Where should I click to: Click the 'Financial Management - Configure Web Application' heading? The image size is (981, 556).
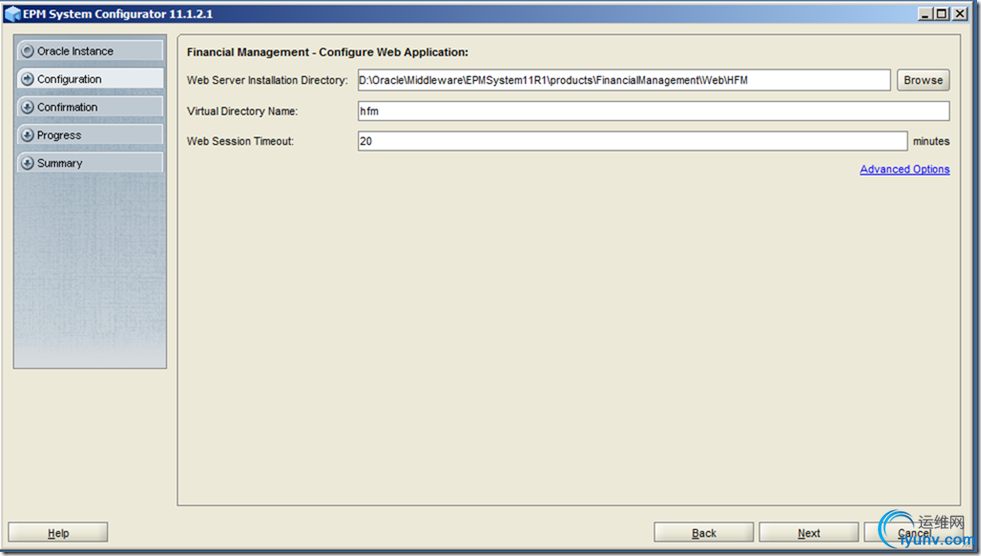click(x=327, y=52)
